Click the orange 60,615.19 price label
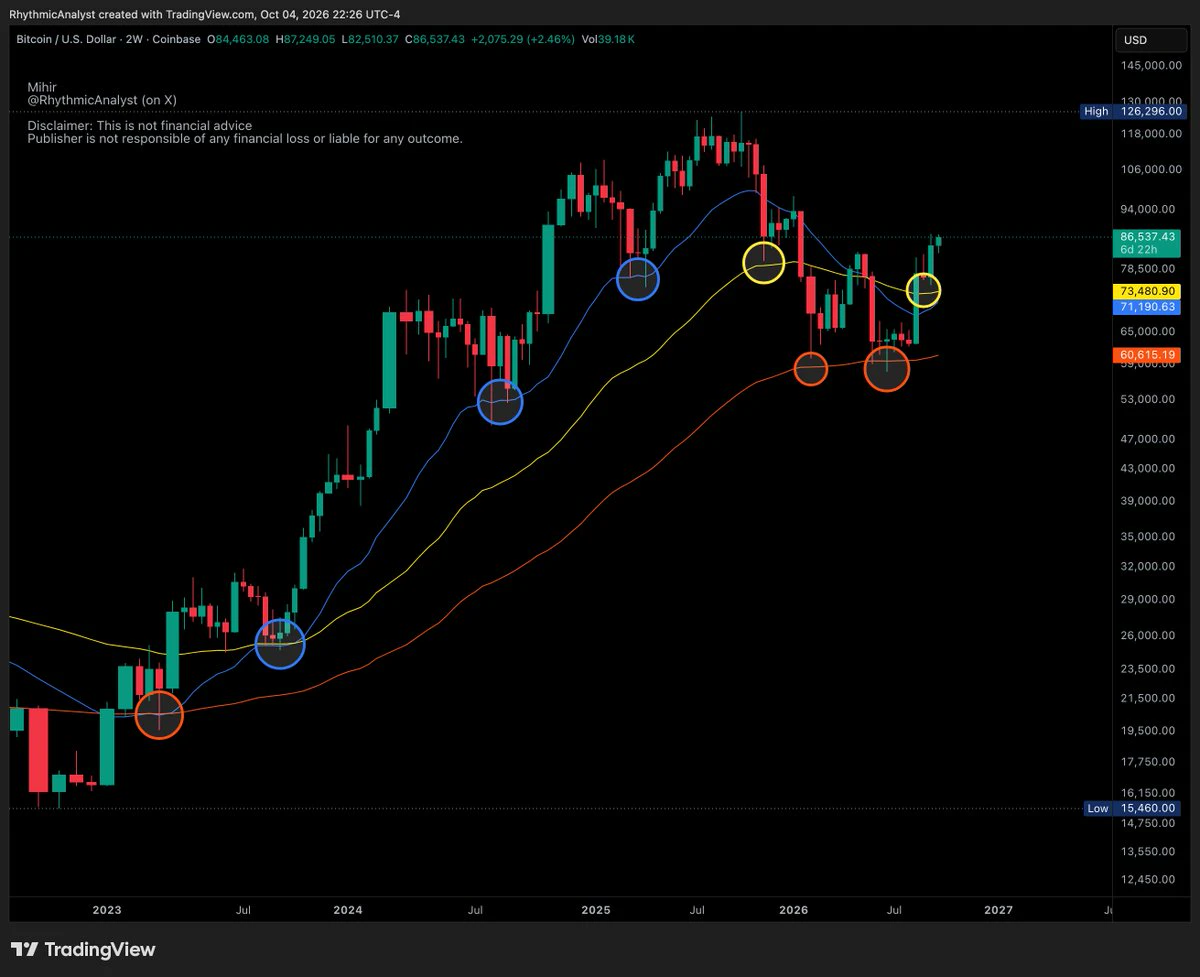The height and width of the screenshot is (977, 1200). click(1146, 355)
